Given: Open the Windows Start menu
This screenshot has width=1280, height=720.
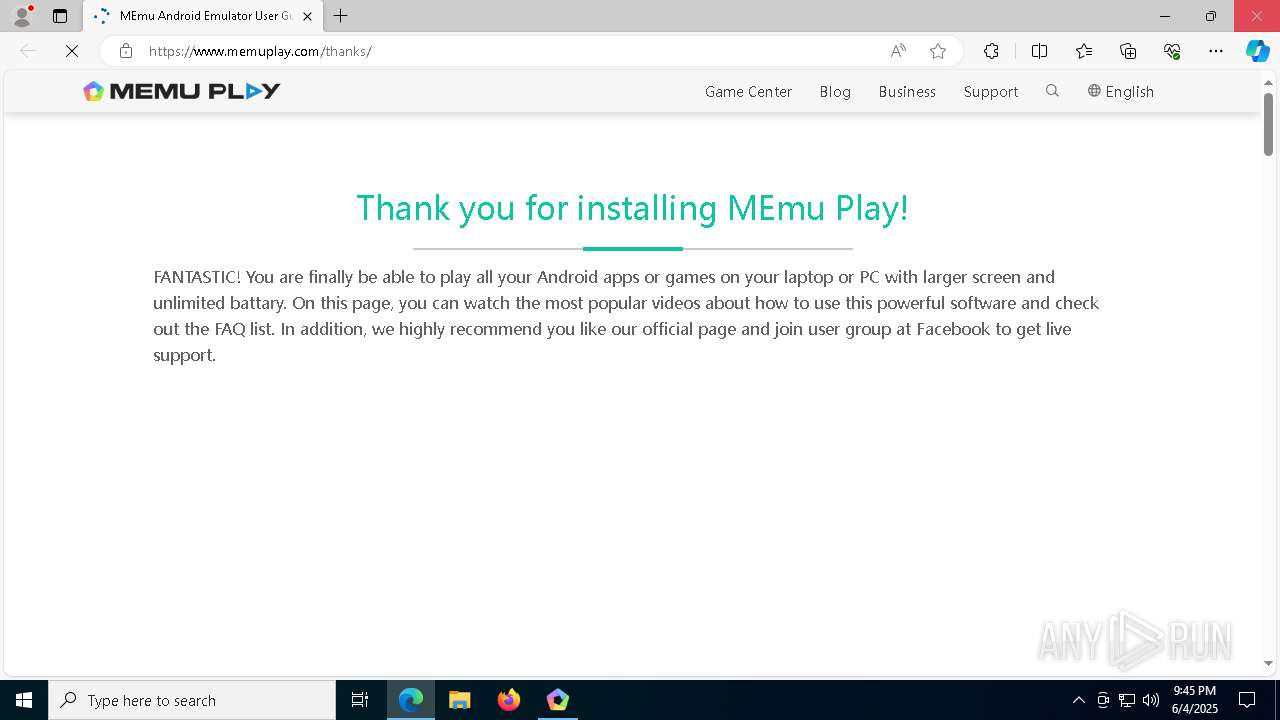Looking at the screenshot, I should point(24,700).
